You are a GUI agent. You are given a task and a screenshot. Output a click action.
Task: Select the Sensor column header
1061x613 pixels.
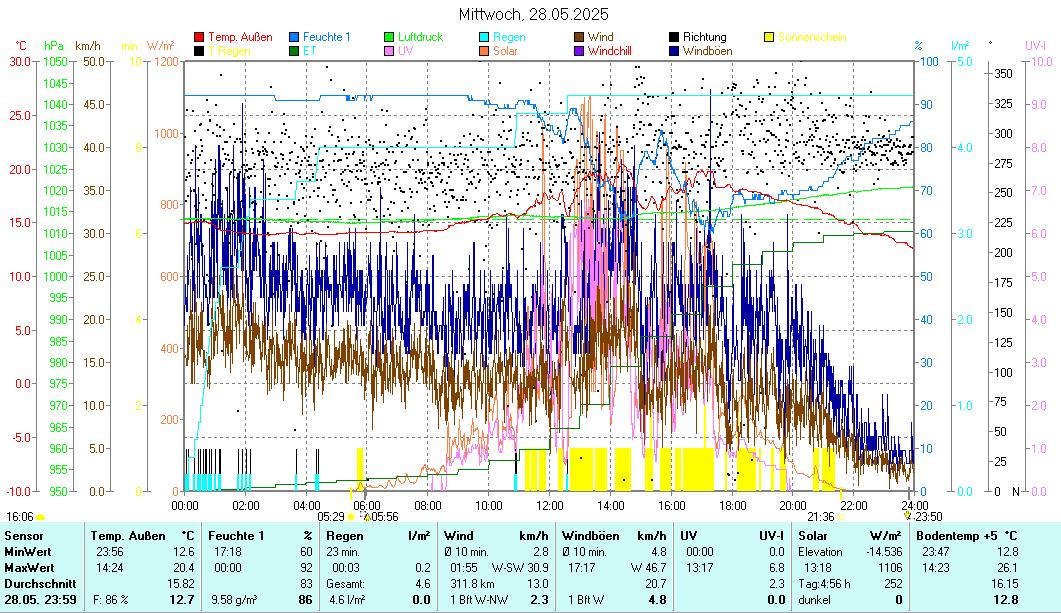(24, 536)
